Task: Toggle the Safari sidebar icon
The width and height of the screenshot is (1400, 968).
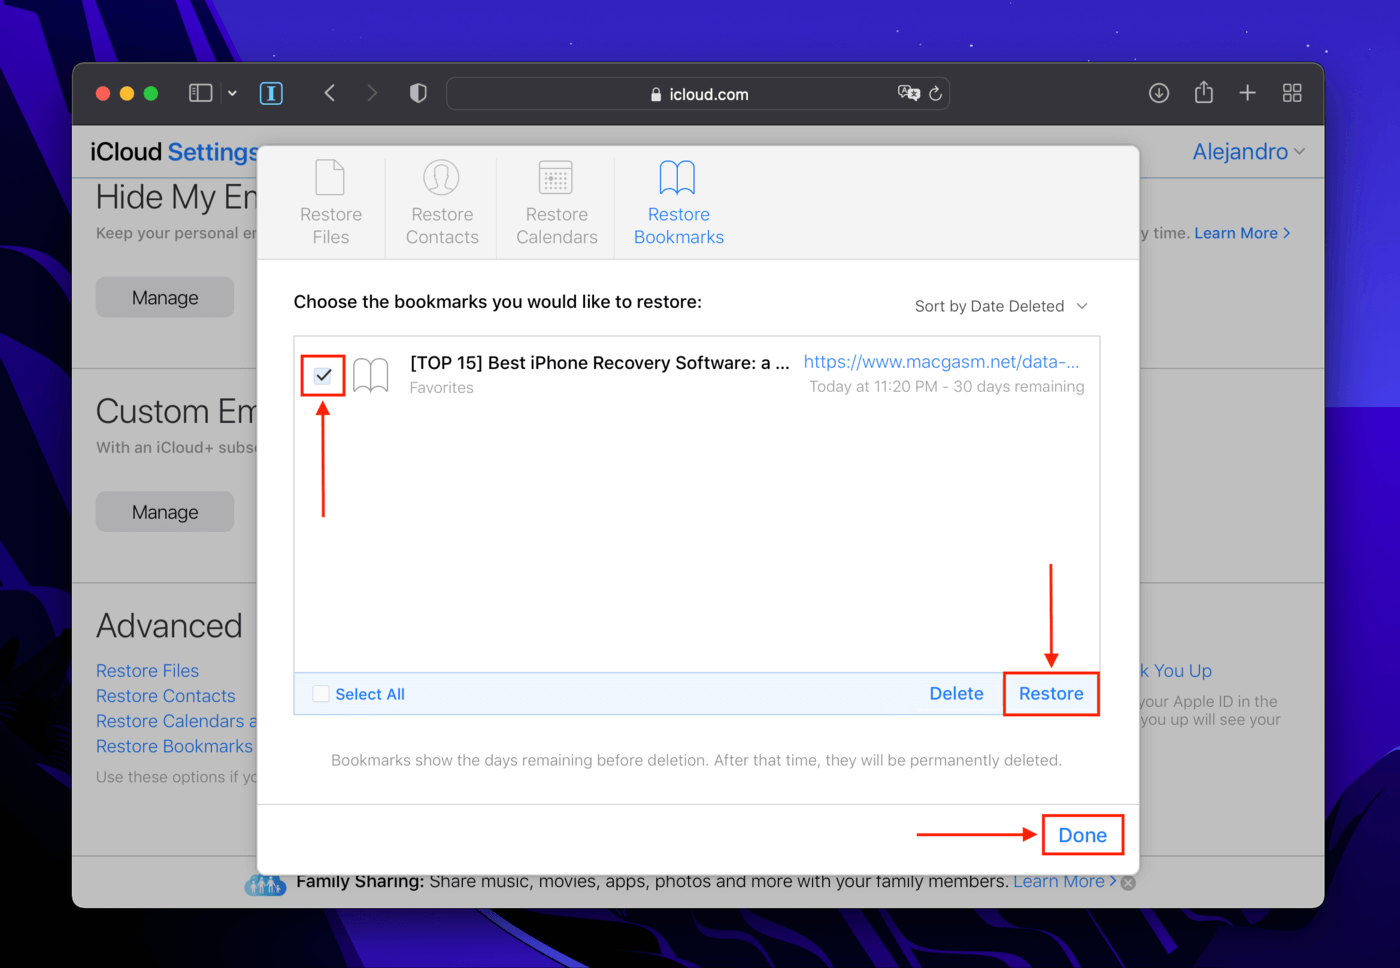Action: pyautogui.click(x=201, y=93)
